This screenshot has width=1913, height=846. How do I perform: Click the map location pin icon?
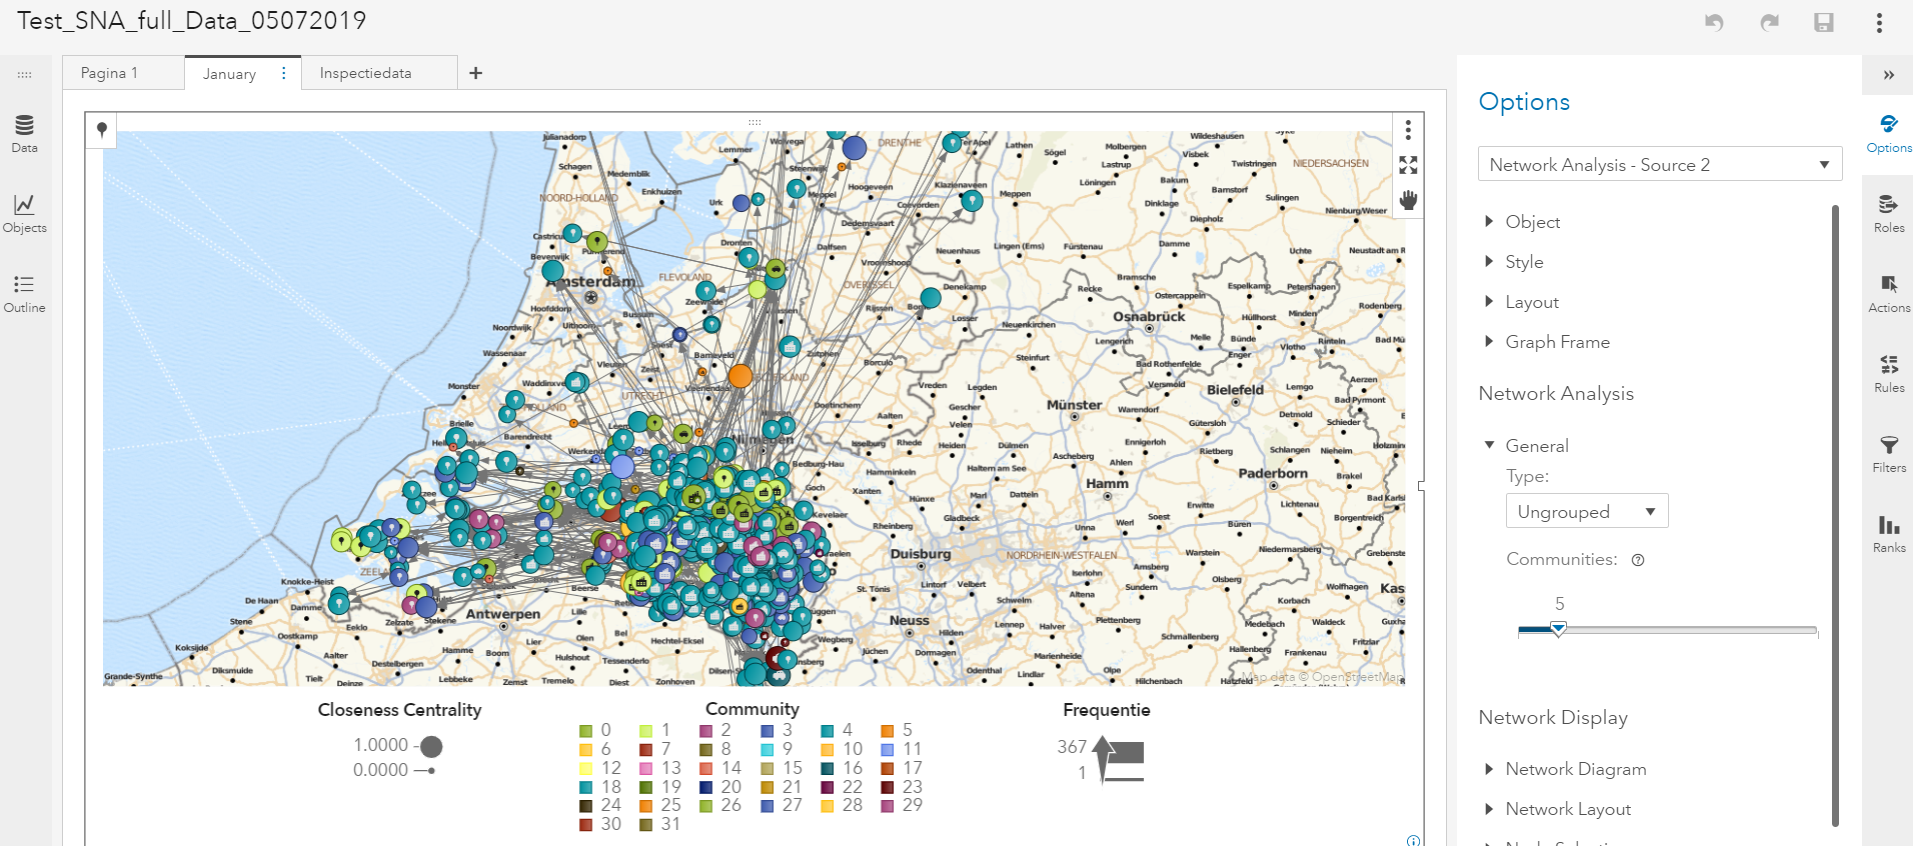(x=101, y=130)
